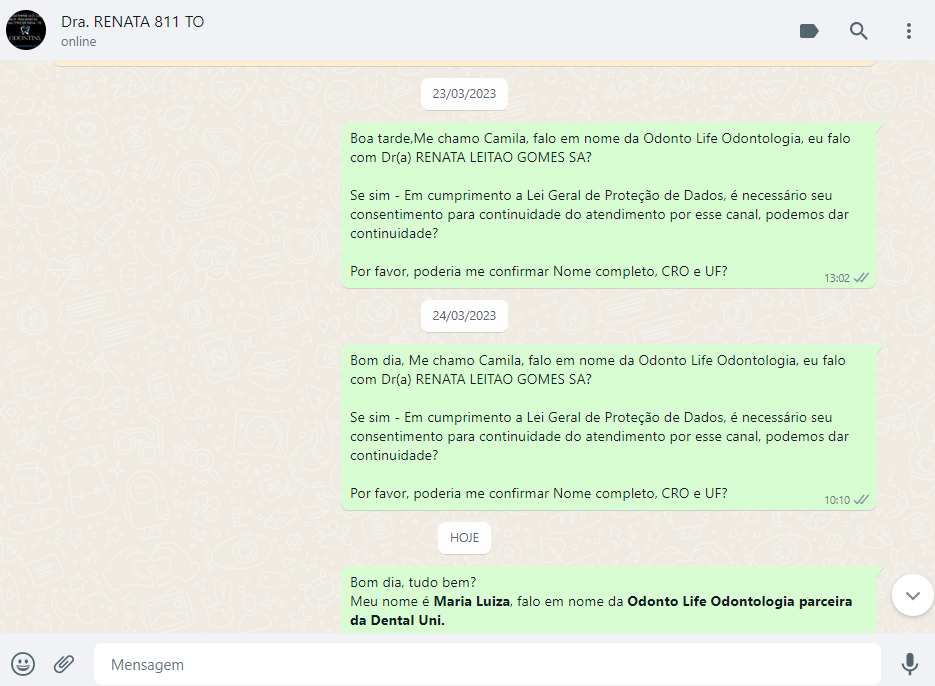Click the message starting 'Bom dia, Me chamo Camila'
This screenshot has width=935, height=686.
point(608,427)
